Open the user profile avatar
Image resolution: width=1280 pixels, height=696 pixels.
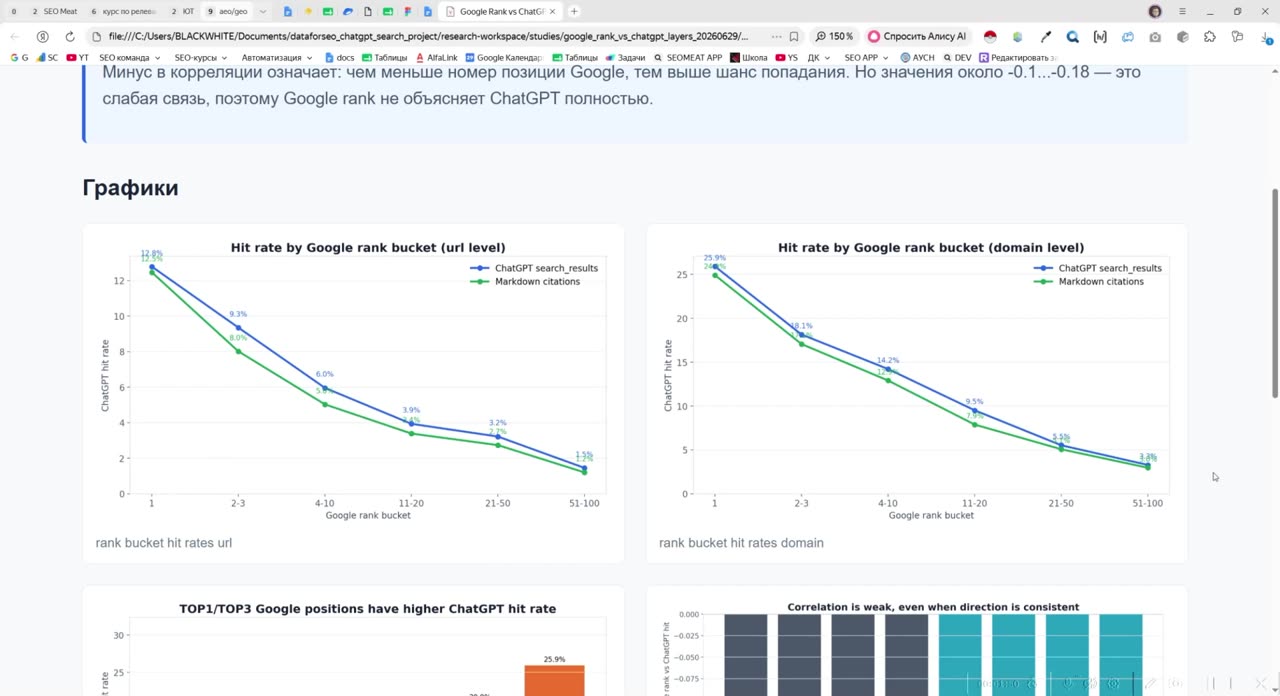(x=1155, y=12)
